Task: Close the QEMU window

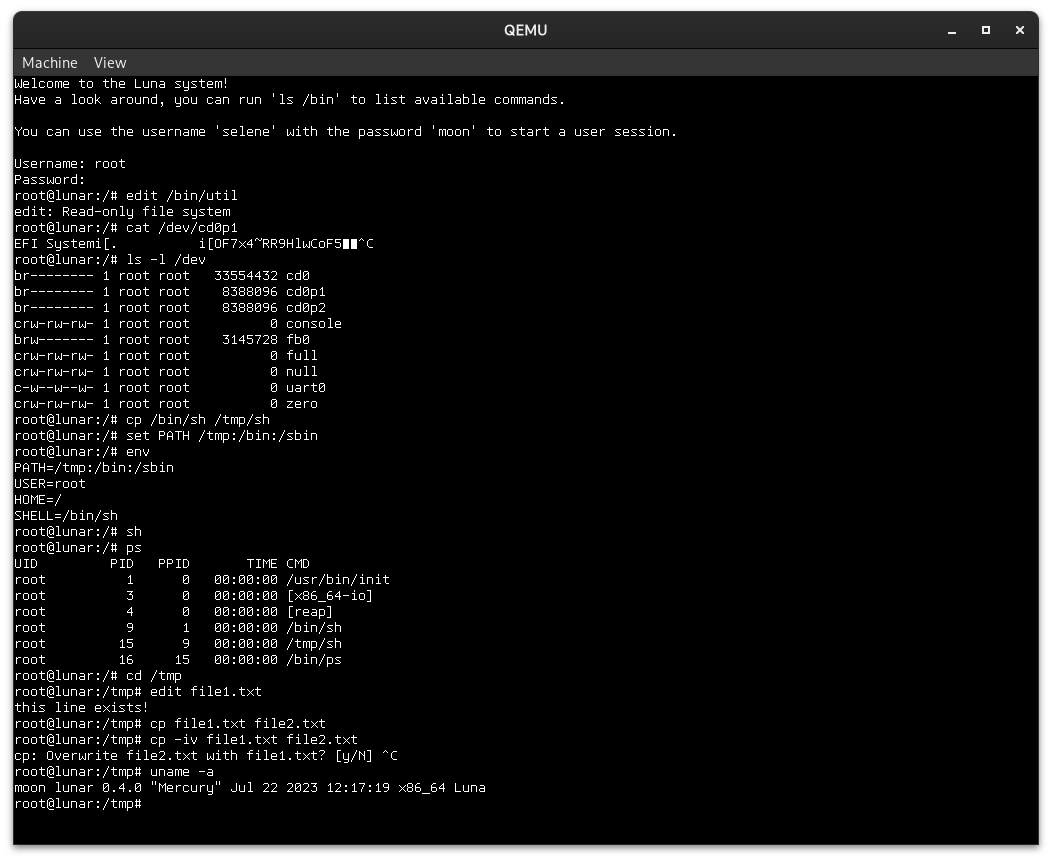Action: coord(1020,30)
